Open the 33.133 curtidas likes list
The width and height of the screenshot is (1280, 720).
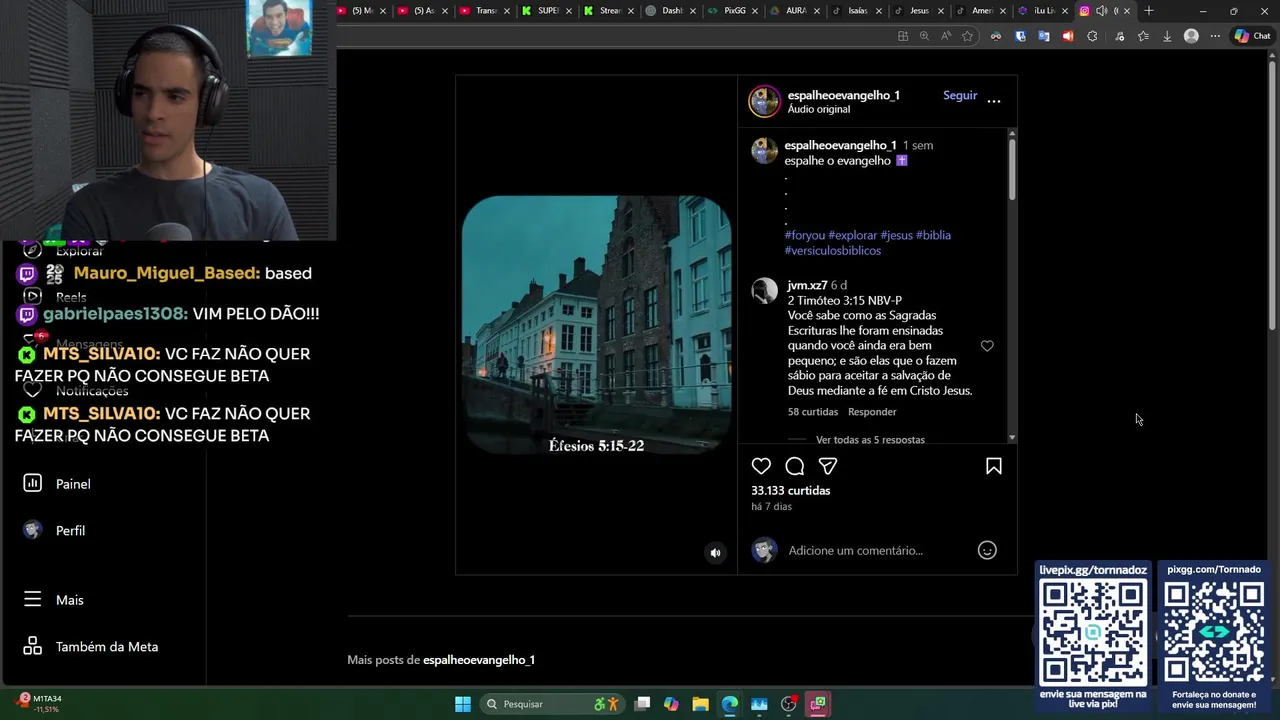[791, 490]
